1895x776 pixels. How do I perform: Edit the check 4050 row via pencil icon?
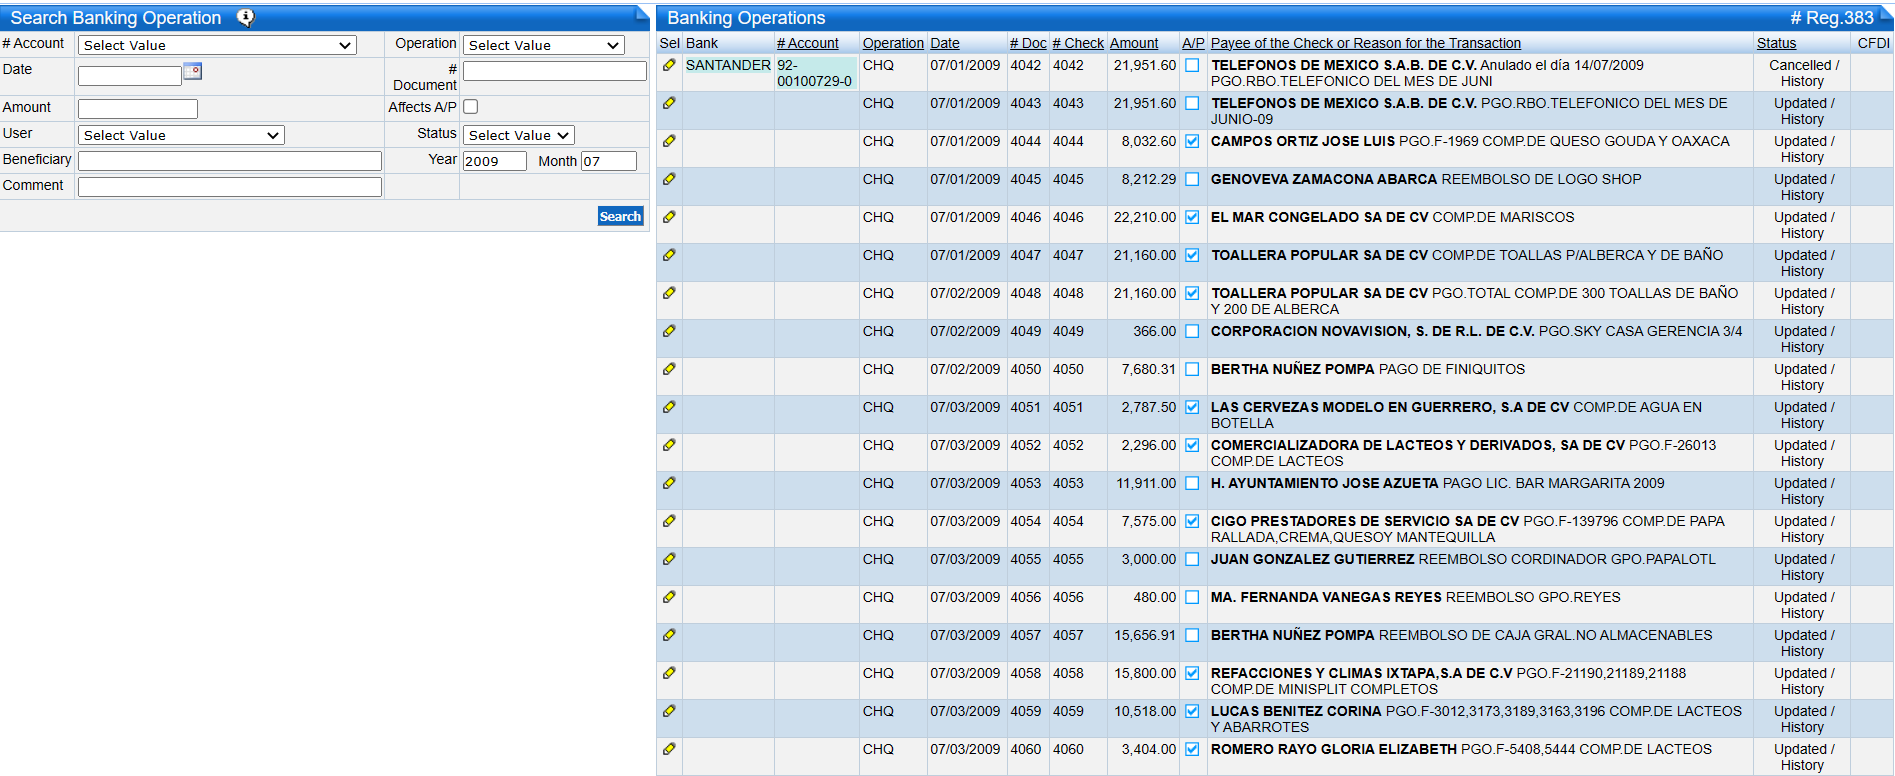click(x=669, y=369)
